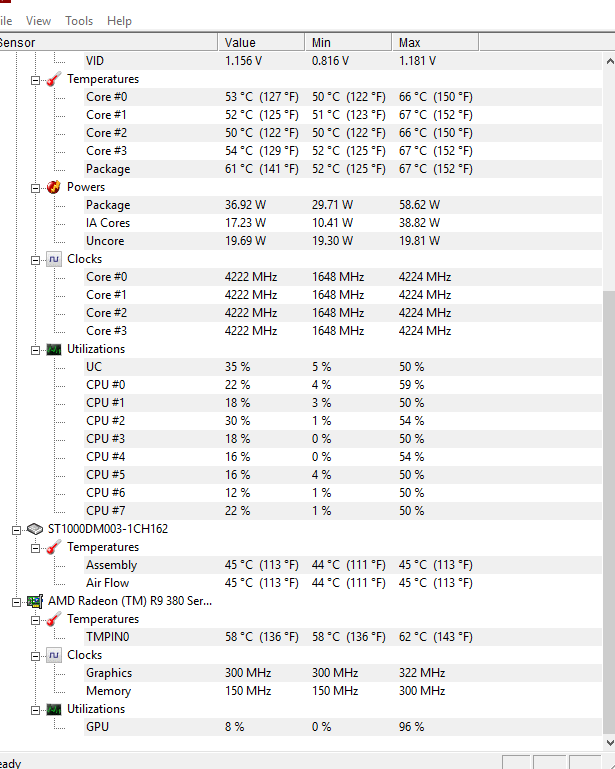Open the View menu
The image size is (615, 769).
point(39,20)
